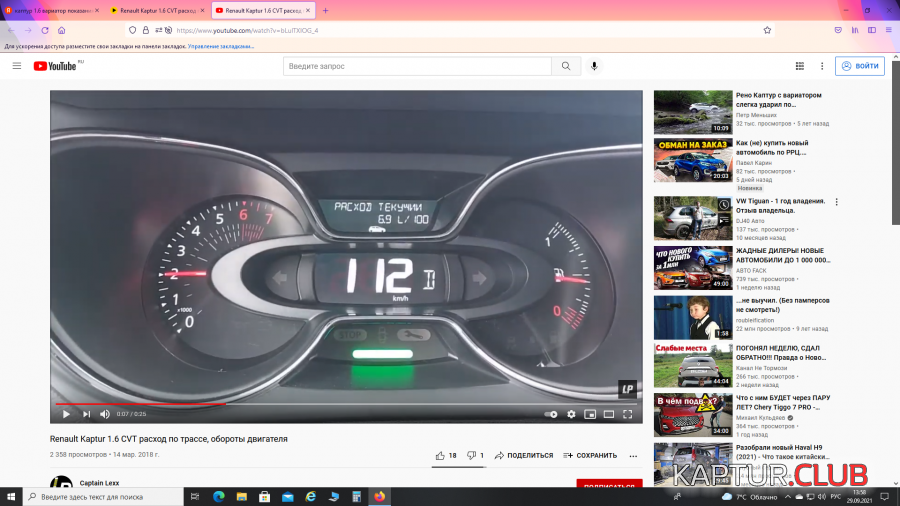Image resolution: width=900 pixels, height=506 pixels.
Task: Click the page vertical scrollbar
Action: point(895,143)
